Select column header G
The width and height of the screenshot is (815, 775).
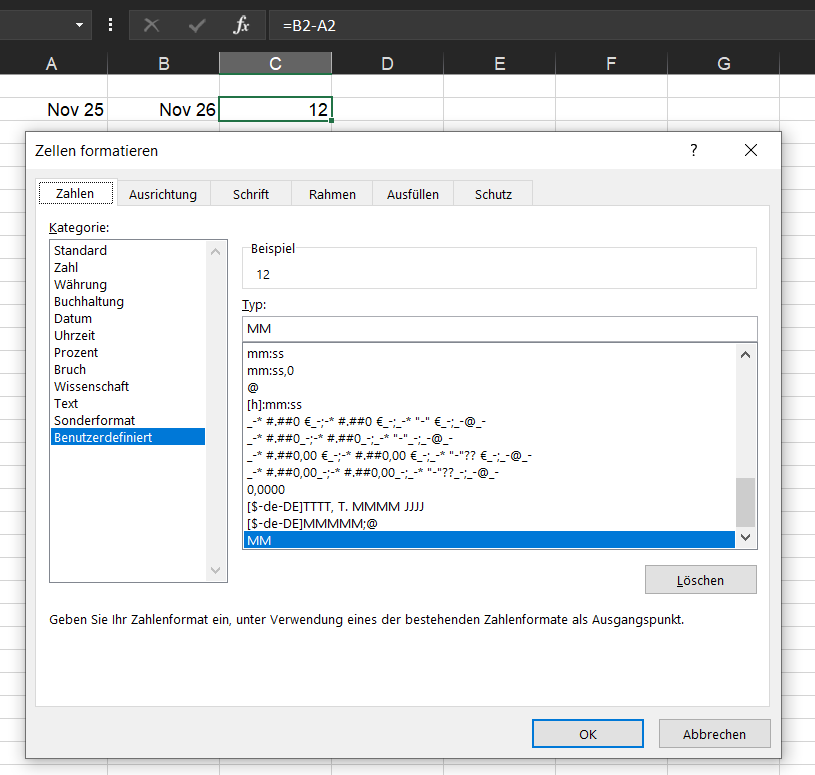click(724, 63)
